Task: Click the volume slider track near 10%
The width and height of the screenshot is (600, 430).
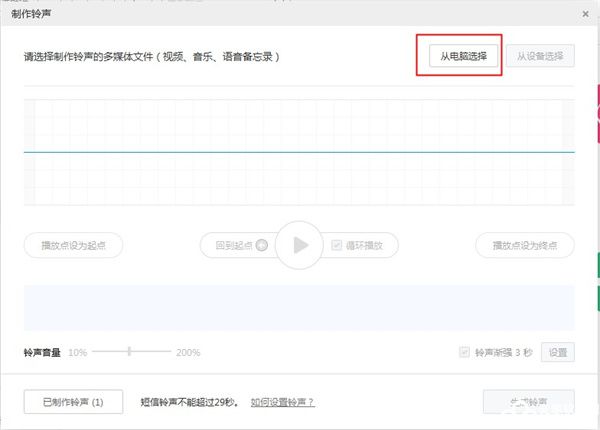Action: point(100,352)
